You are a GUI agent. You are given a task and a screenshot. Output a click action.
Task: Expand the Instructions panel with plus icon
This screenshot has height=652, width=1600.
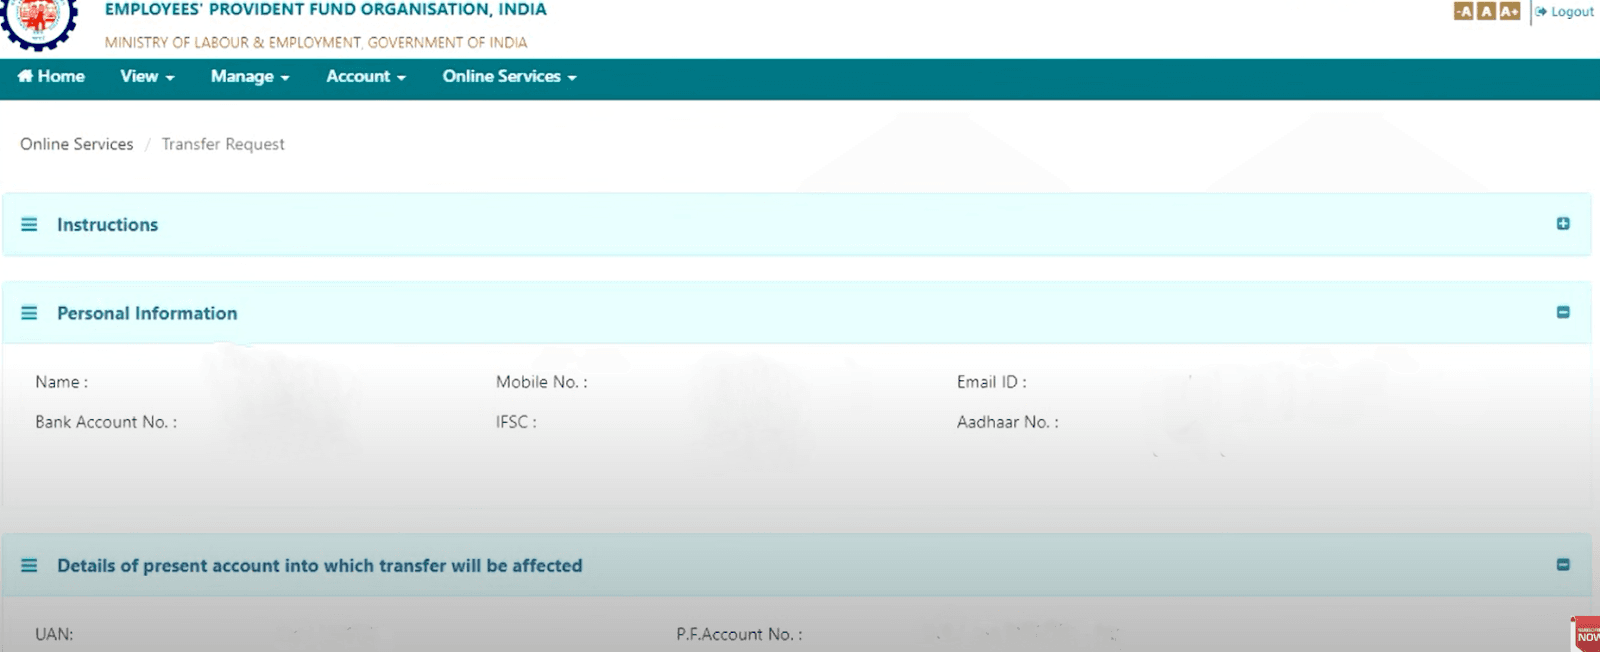click(x=1563, y=224)
